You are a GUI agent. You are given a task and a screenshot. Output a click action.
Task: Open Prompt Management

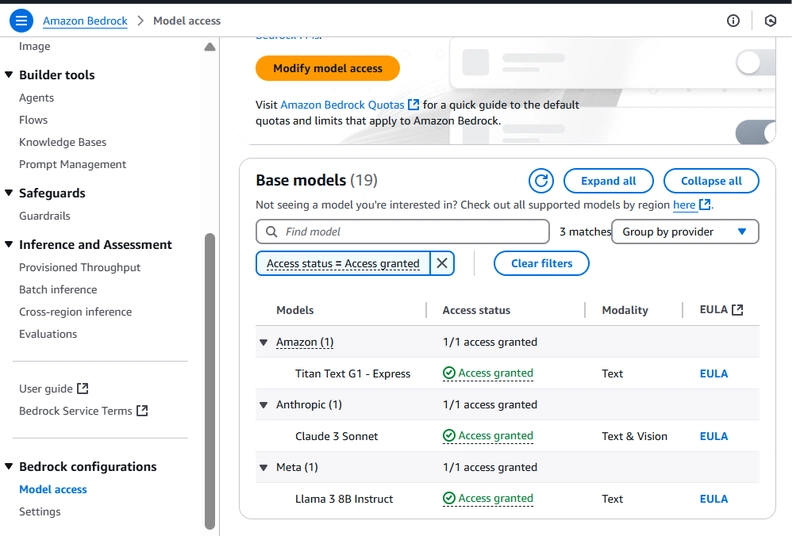coord(72,164)
